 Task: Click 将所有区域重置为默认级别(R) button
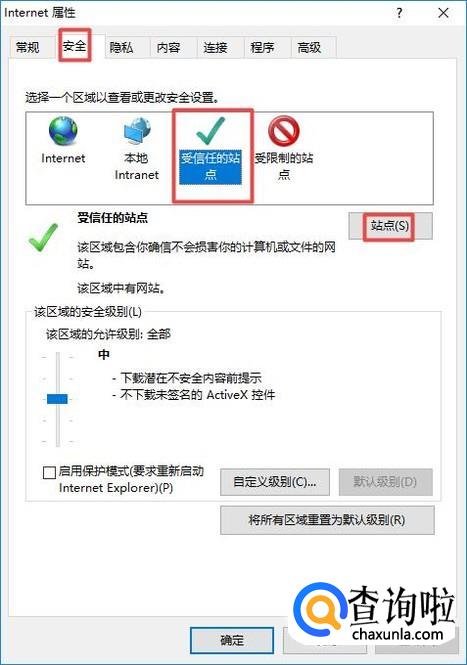[327, 520]
